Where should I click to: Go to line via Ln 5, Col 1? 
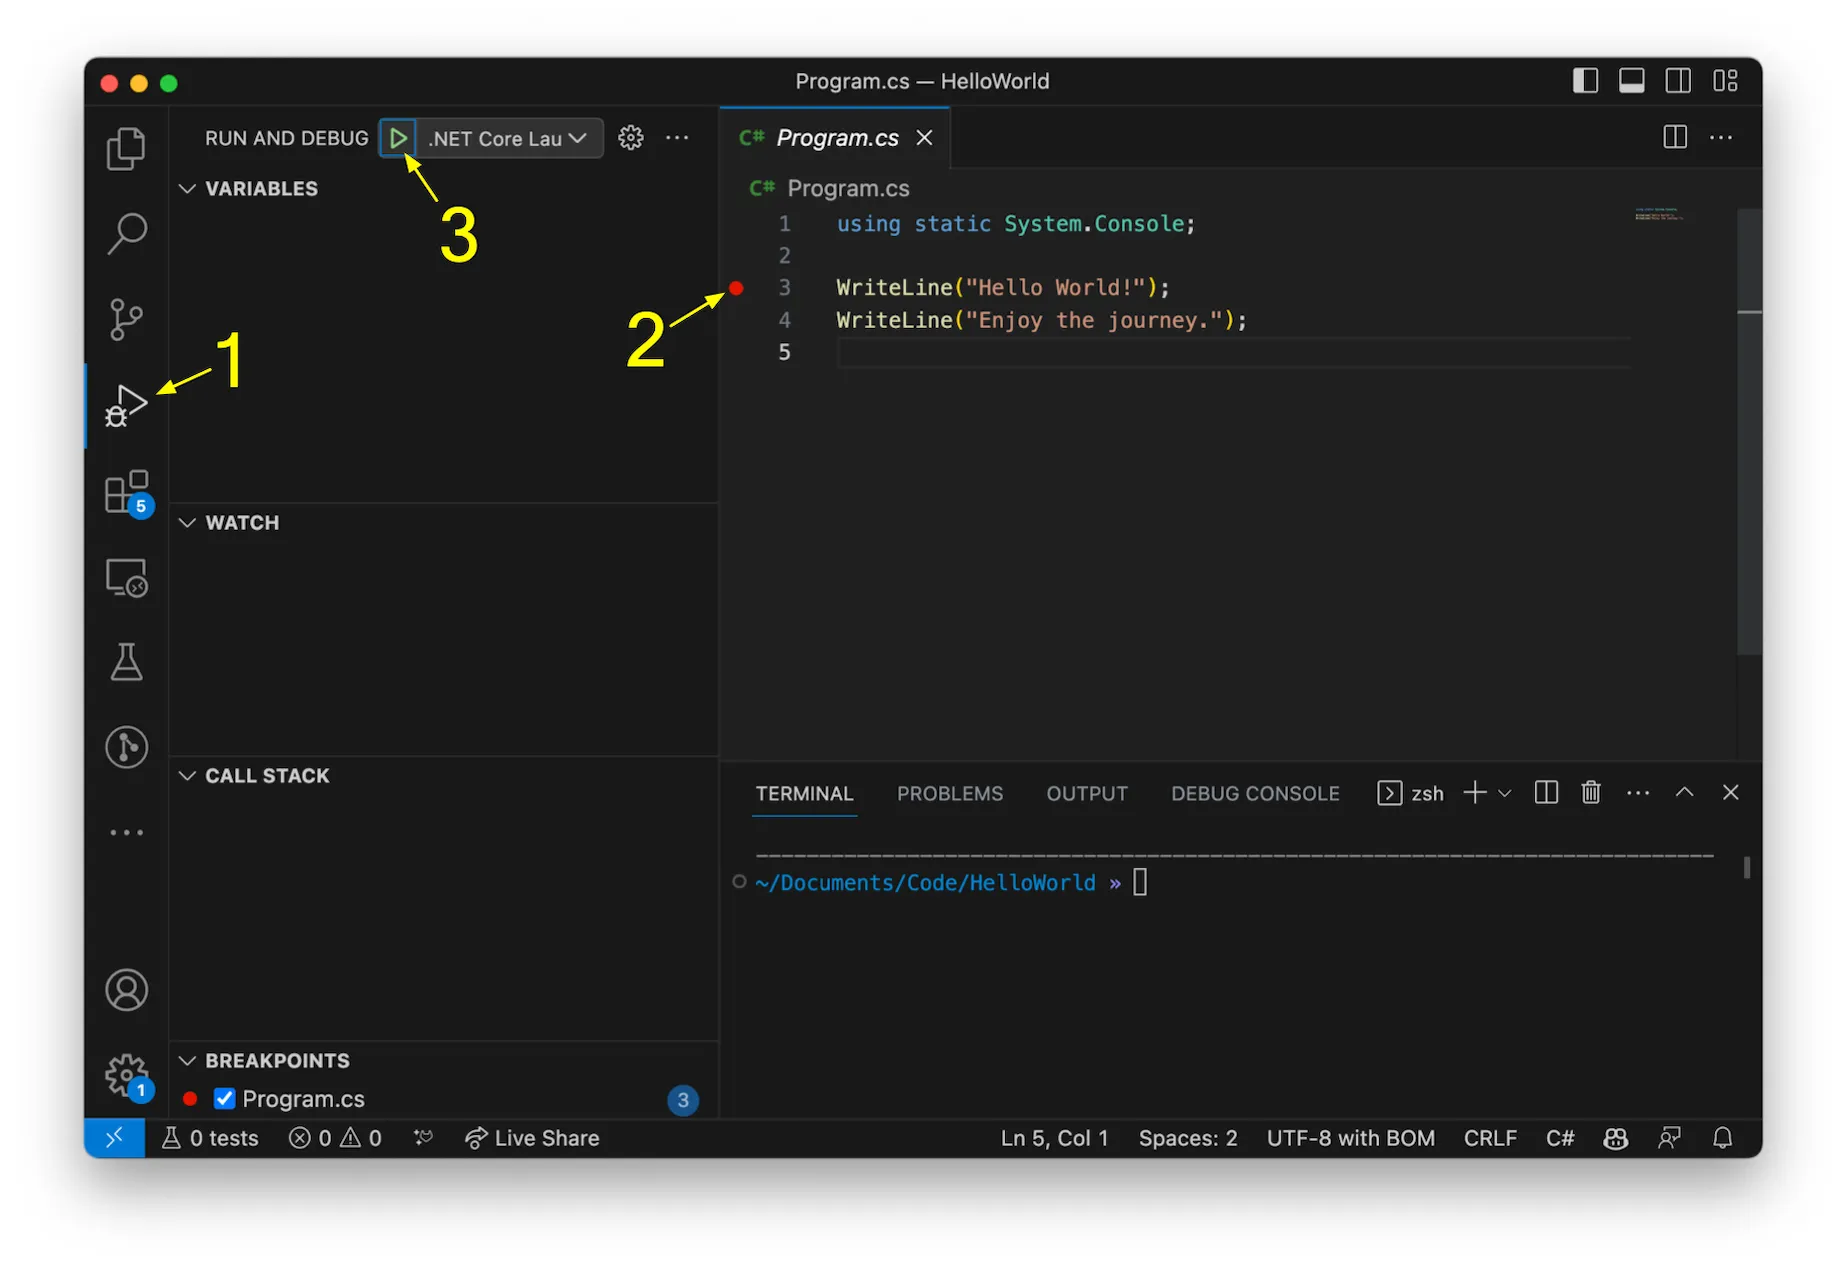coord(1054,1138)
